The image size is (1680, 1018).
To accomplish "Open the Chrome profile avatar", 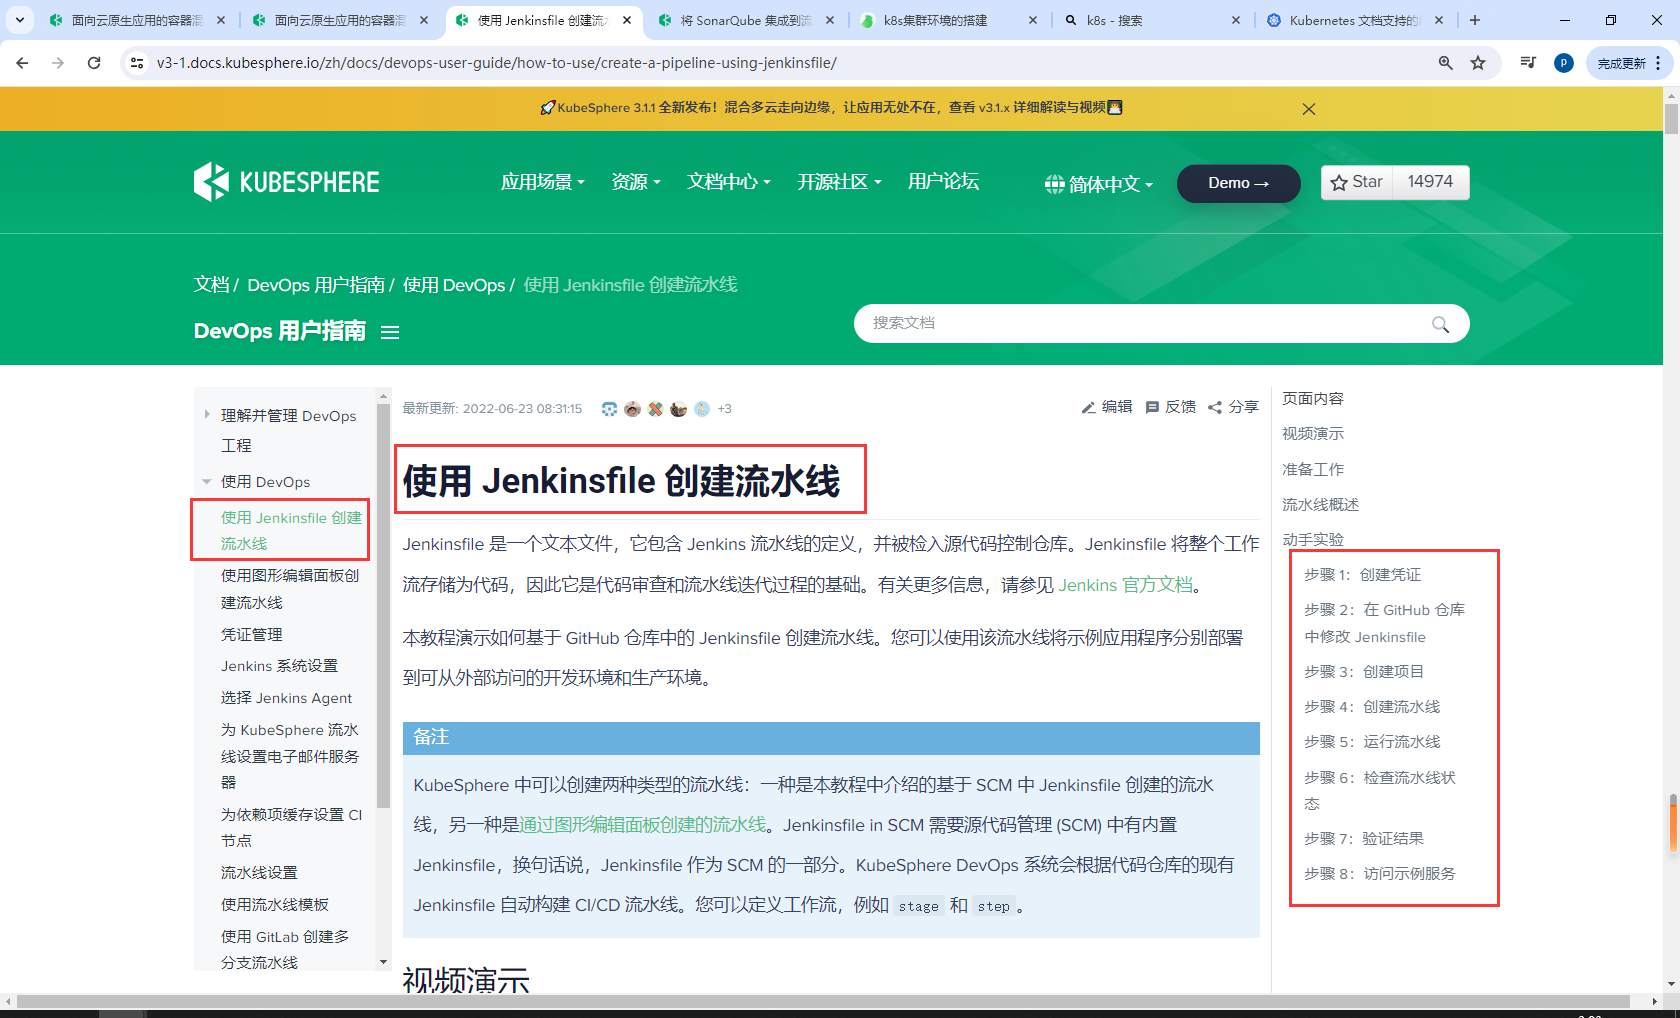I will [x=1564, y=63].
